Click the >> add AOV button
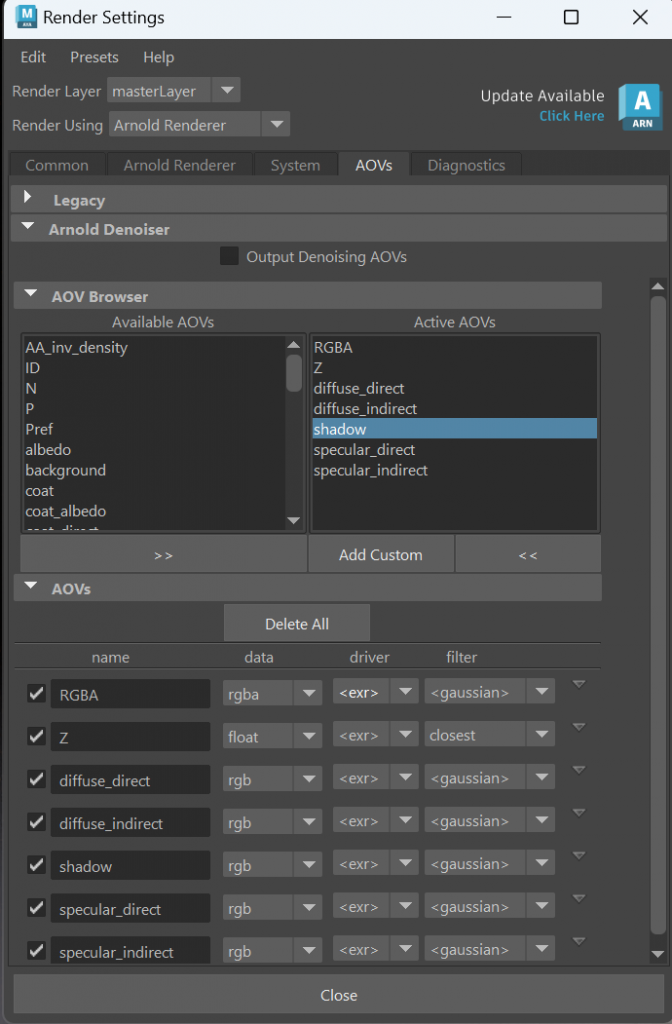The width and height of the screenshot is (672, 1024). (x=163, y=554)
